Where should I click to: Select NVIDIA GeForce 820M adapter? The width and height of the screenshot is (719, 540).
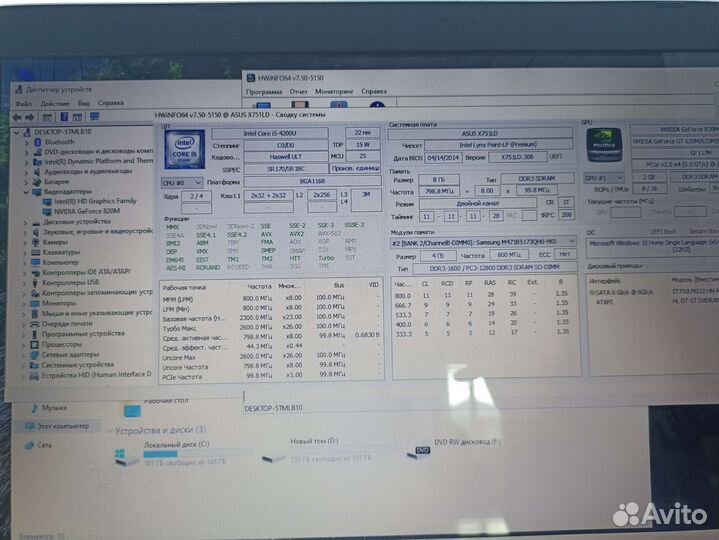92,212
